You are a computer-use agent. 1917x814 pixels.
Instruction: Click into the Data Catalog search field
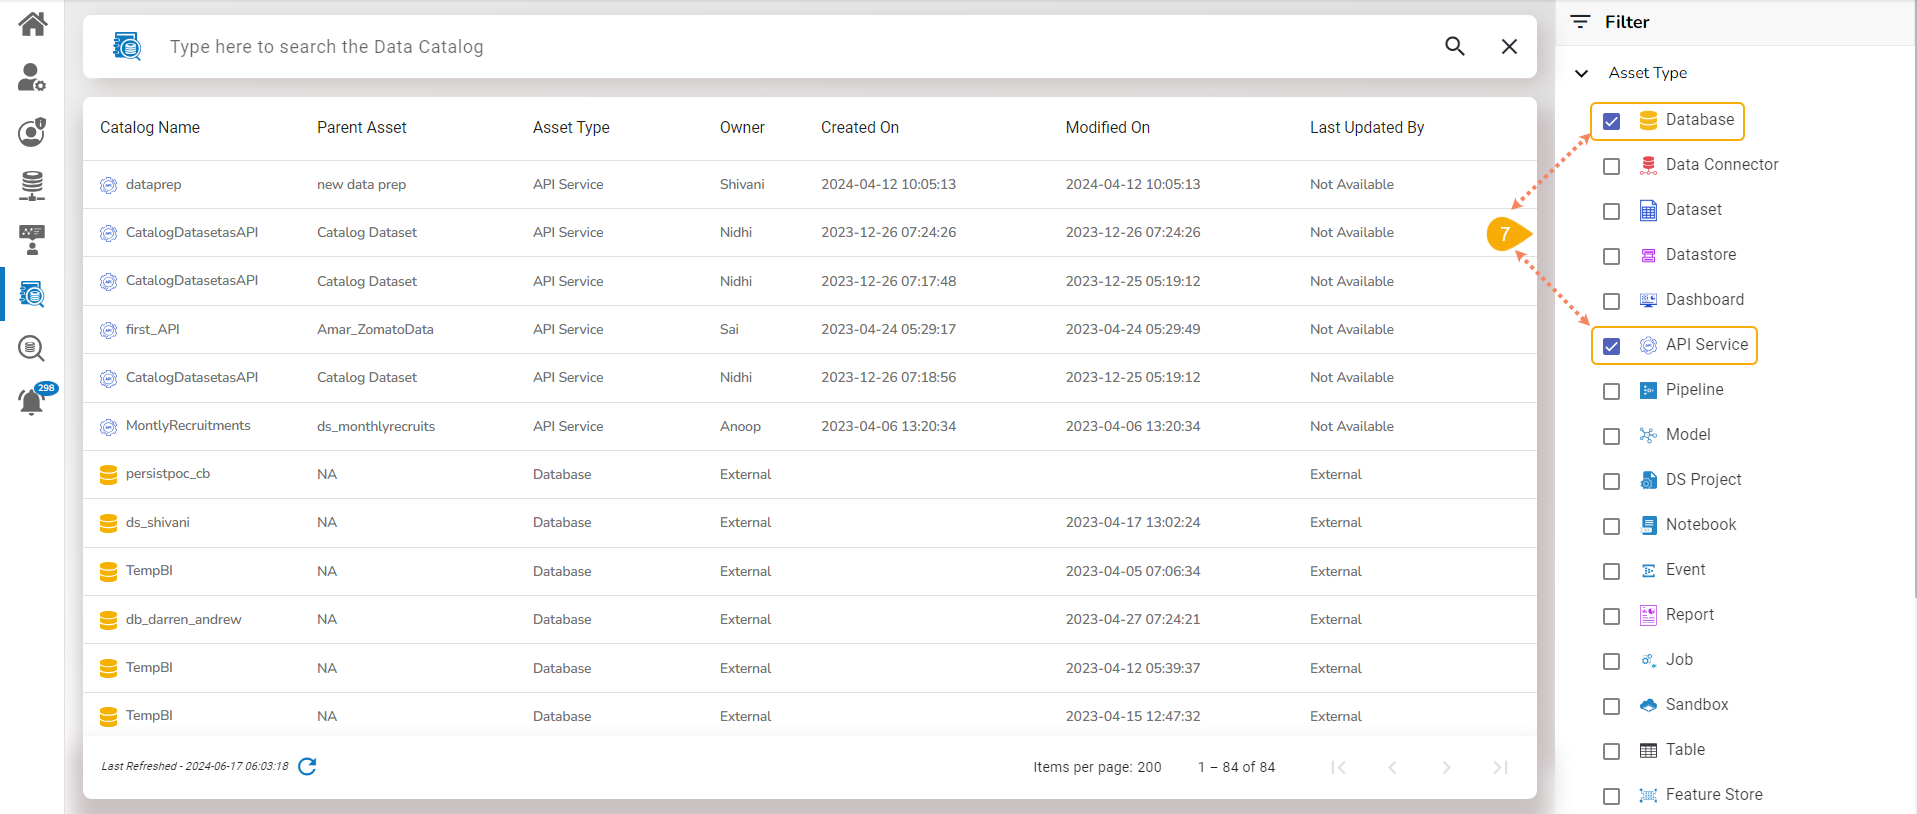coord(790,47)
